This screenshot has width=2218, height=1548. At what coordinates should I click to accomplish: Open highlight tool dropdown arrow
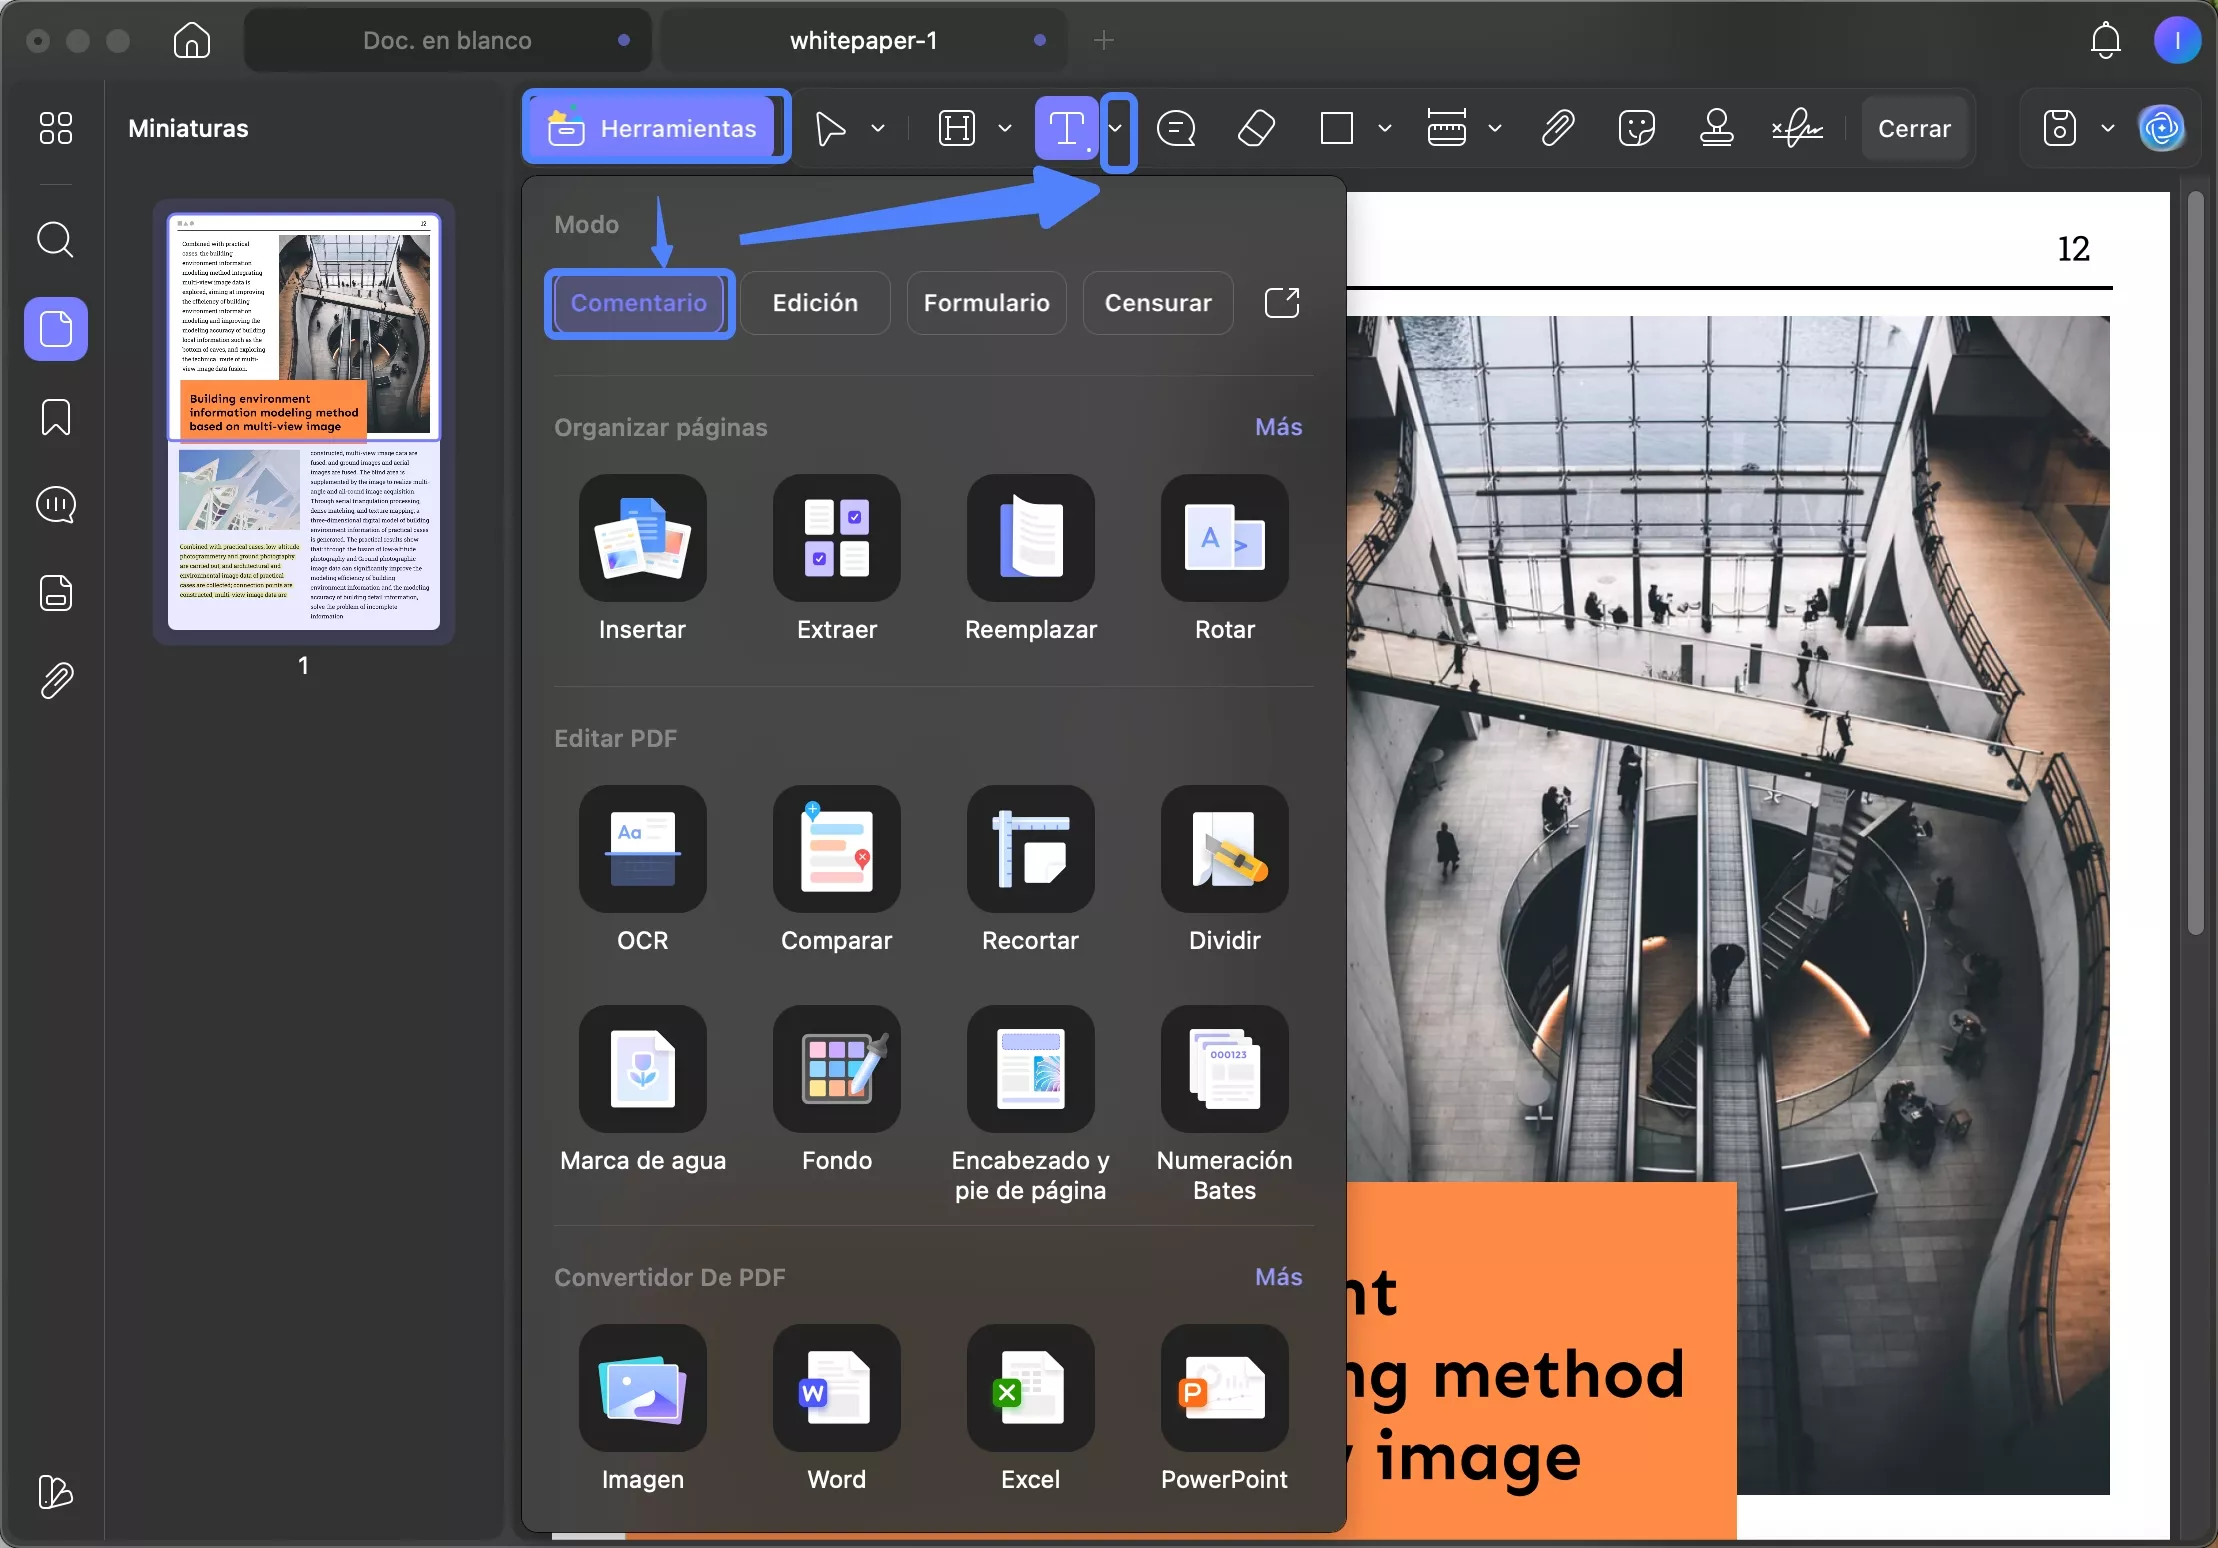click(1005, 129)
